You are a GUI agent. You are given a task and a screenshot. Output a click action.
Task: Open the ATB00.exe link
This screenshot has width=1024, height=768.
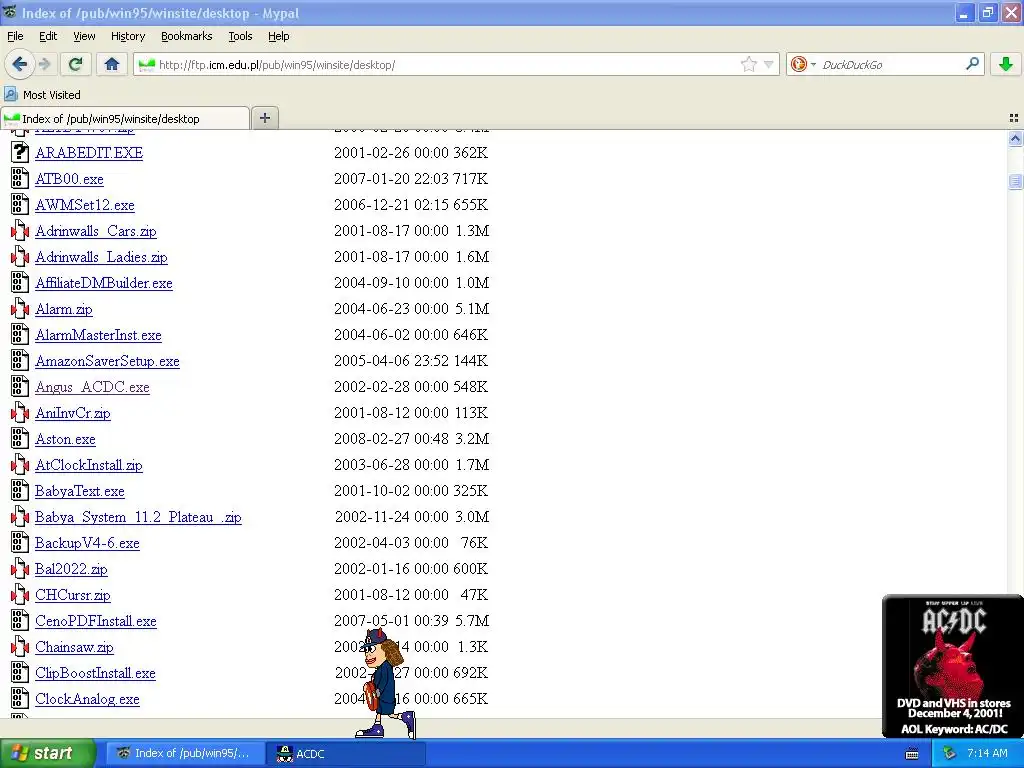pos(69,179)
